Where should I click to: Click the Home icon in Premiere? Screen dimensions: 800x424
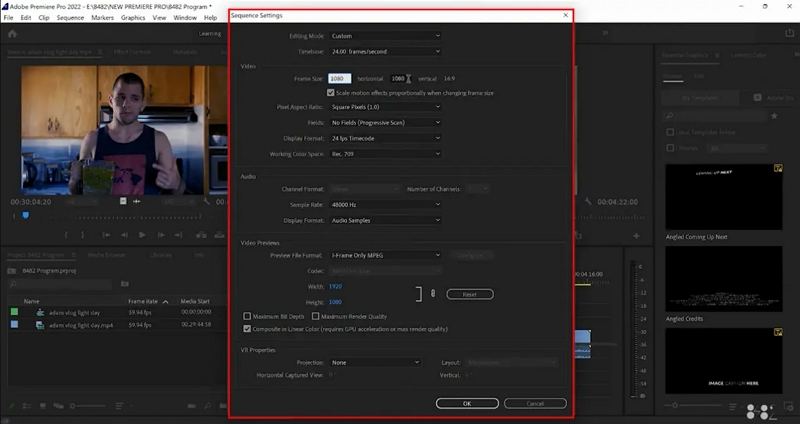pos(12,34)
